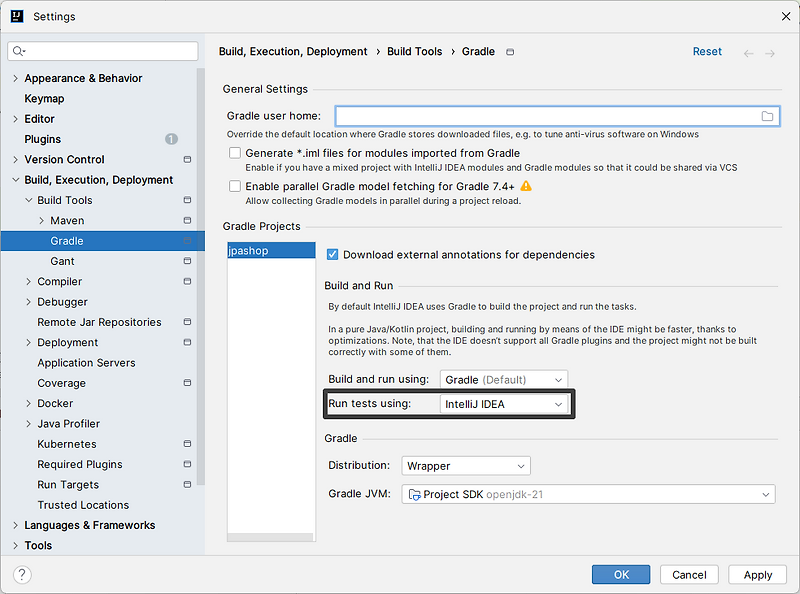Apply the changed Gradle settings
The height and width of the screenshot is (594, 800).
[757, 574]
